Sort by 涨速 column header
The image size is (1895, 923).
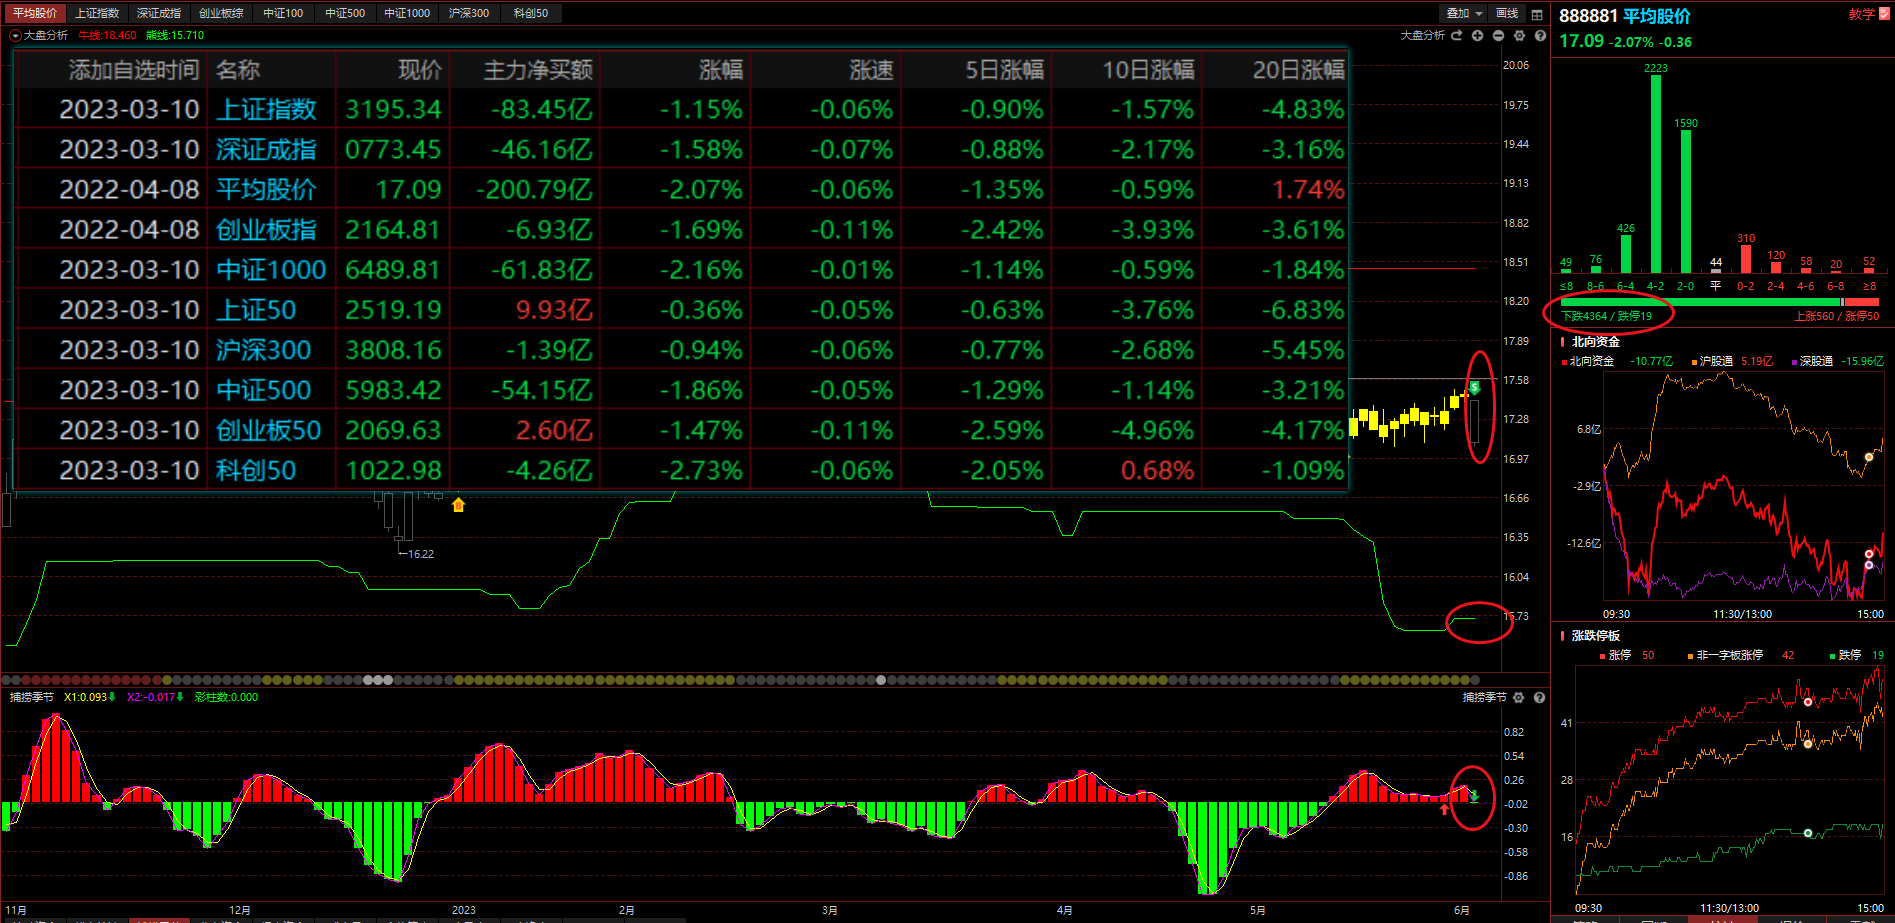tap(871, 70)
